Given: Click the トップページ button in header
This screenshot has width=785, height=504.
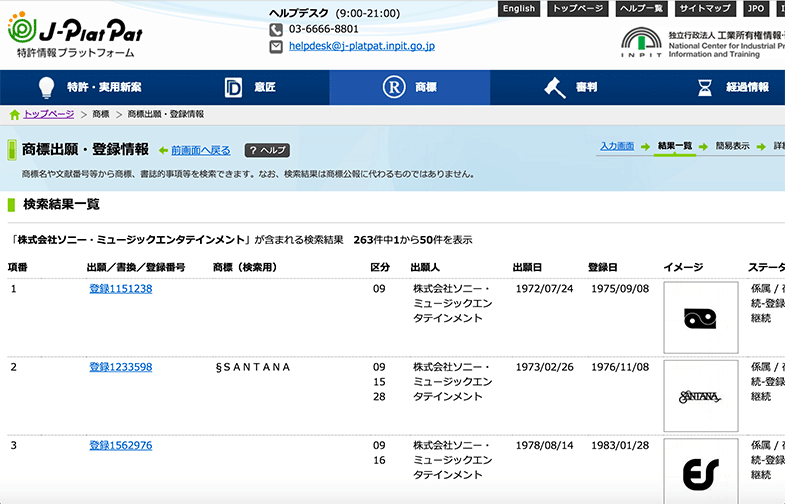Looking at the screenshot, I should [578, 9].
